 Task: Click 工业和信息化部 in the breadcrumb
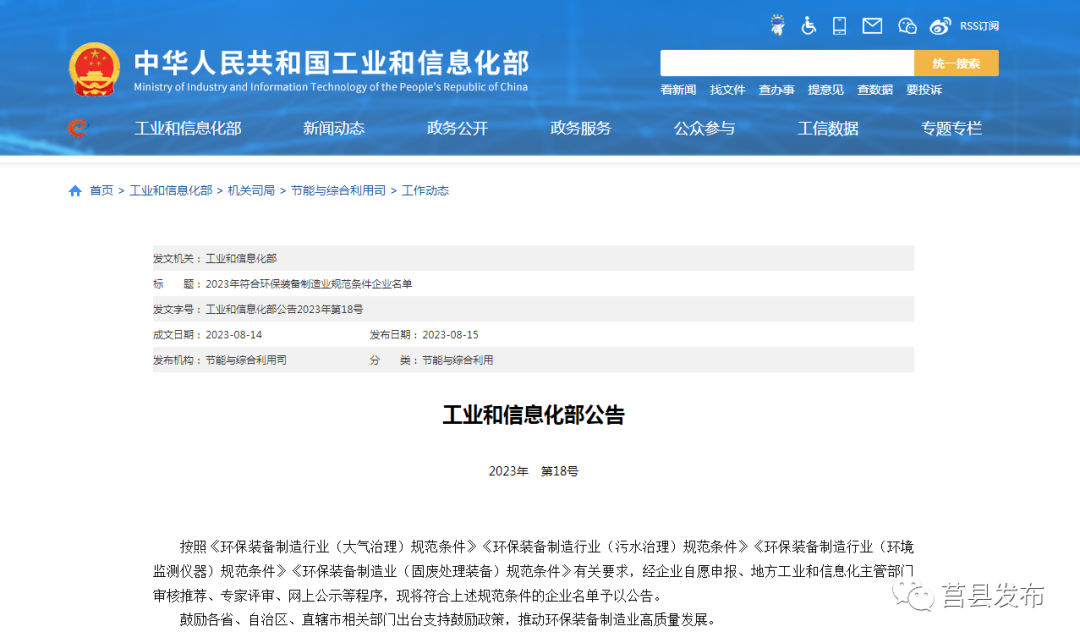171,191
